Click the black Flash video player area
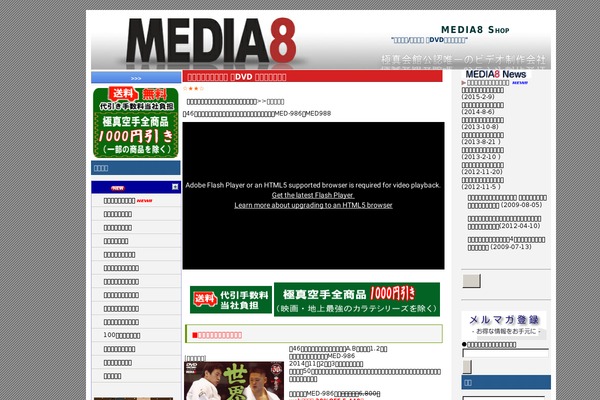 tap(313, 196)
